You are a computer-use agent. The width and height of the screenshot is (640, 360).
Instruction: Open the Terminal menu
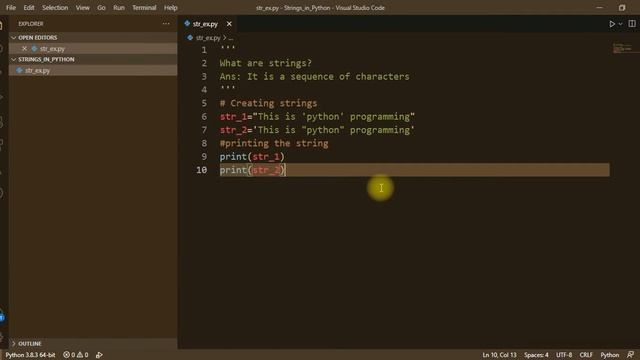(x=144, y=8)
